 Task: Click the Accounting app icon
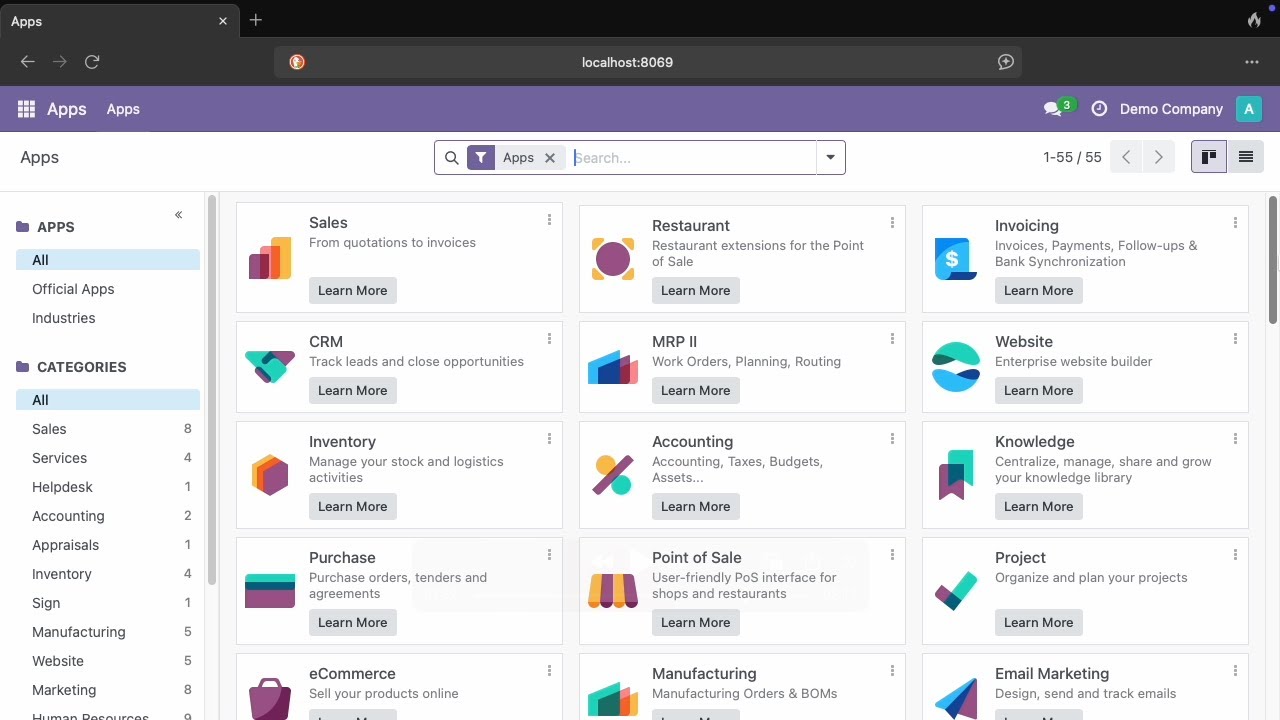pyautogui.click(x=613, y=475)
